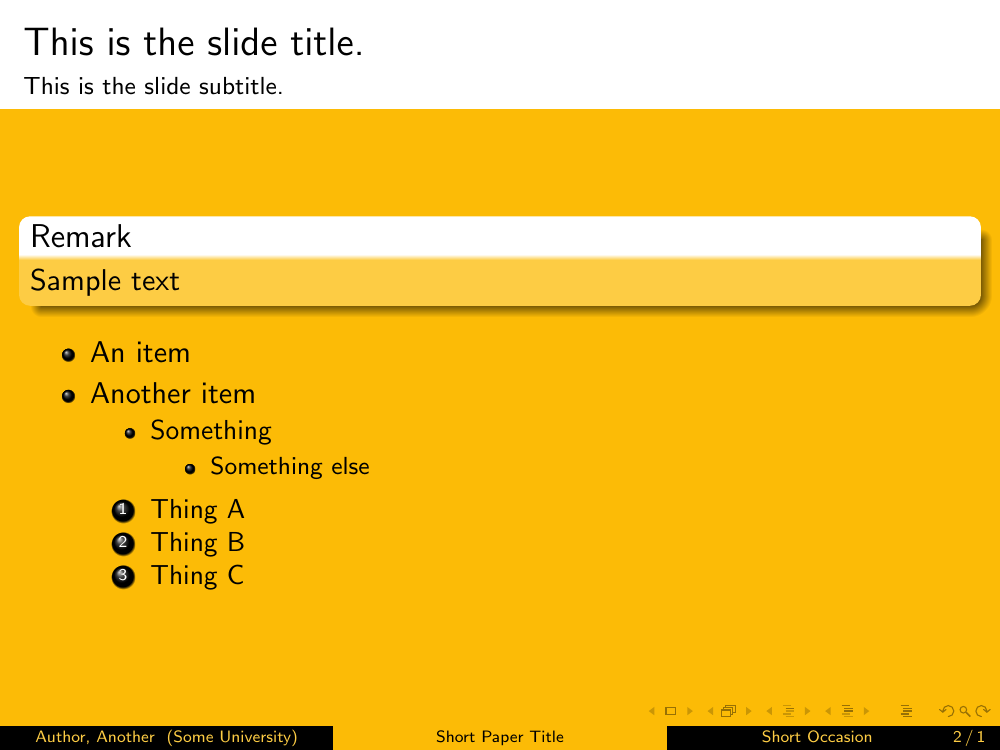
Task: Click the numbered bullet for Thing C
Action: [123, 576]
